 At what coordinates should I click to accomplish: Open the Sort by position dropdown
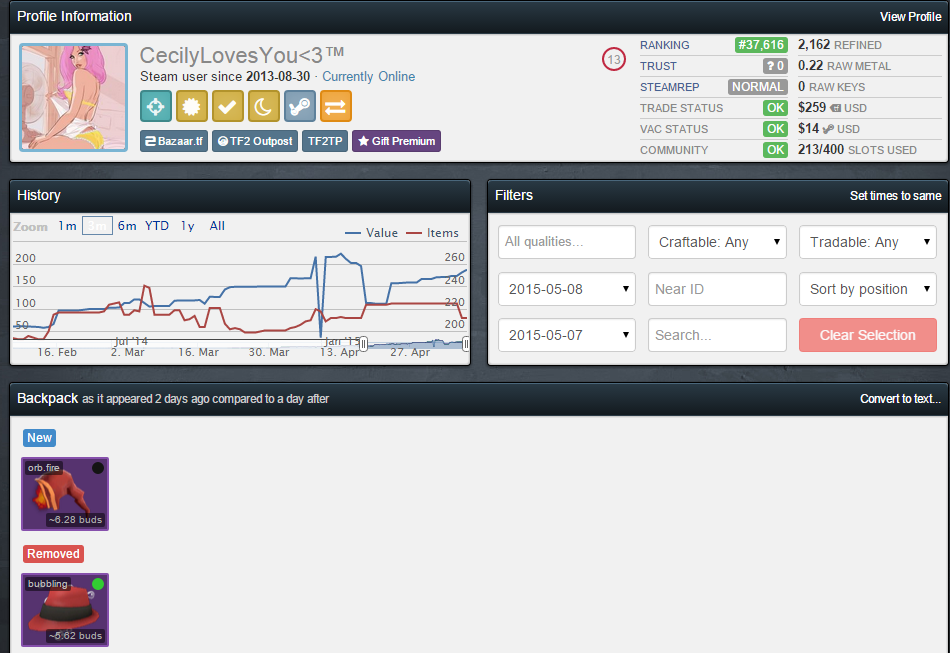click(868, 289)
